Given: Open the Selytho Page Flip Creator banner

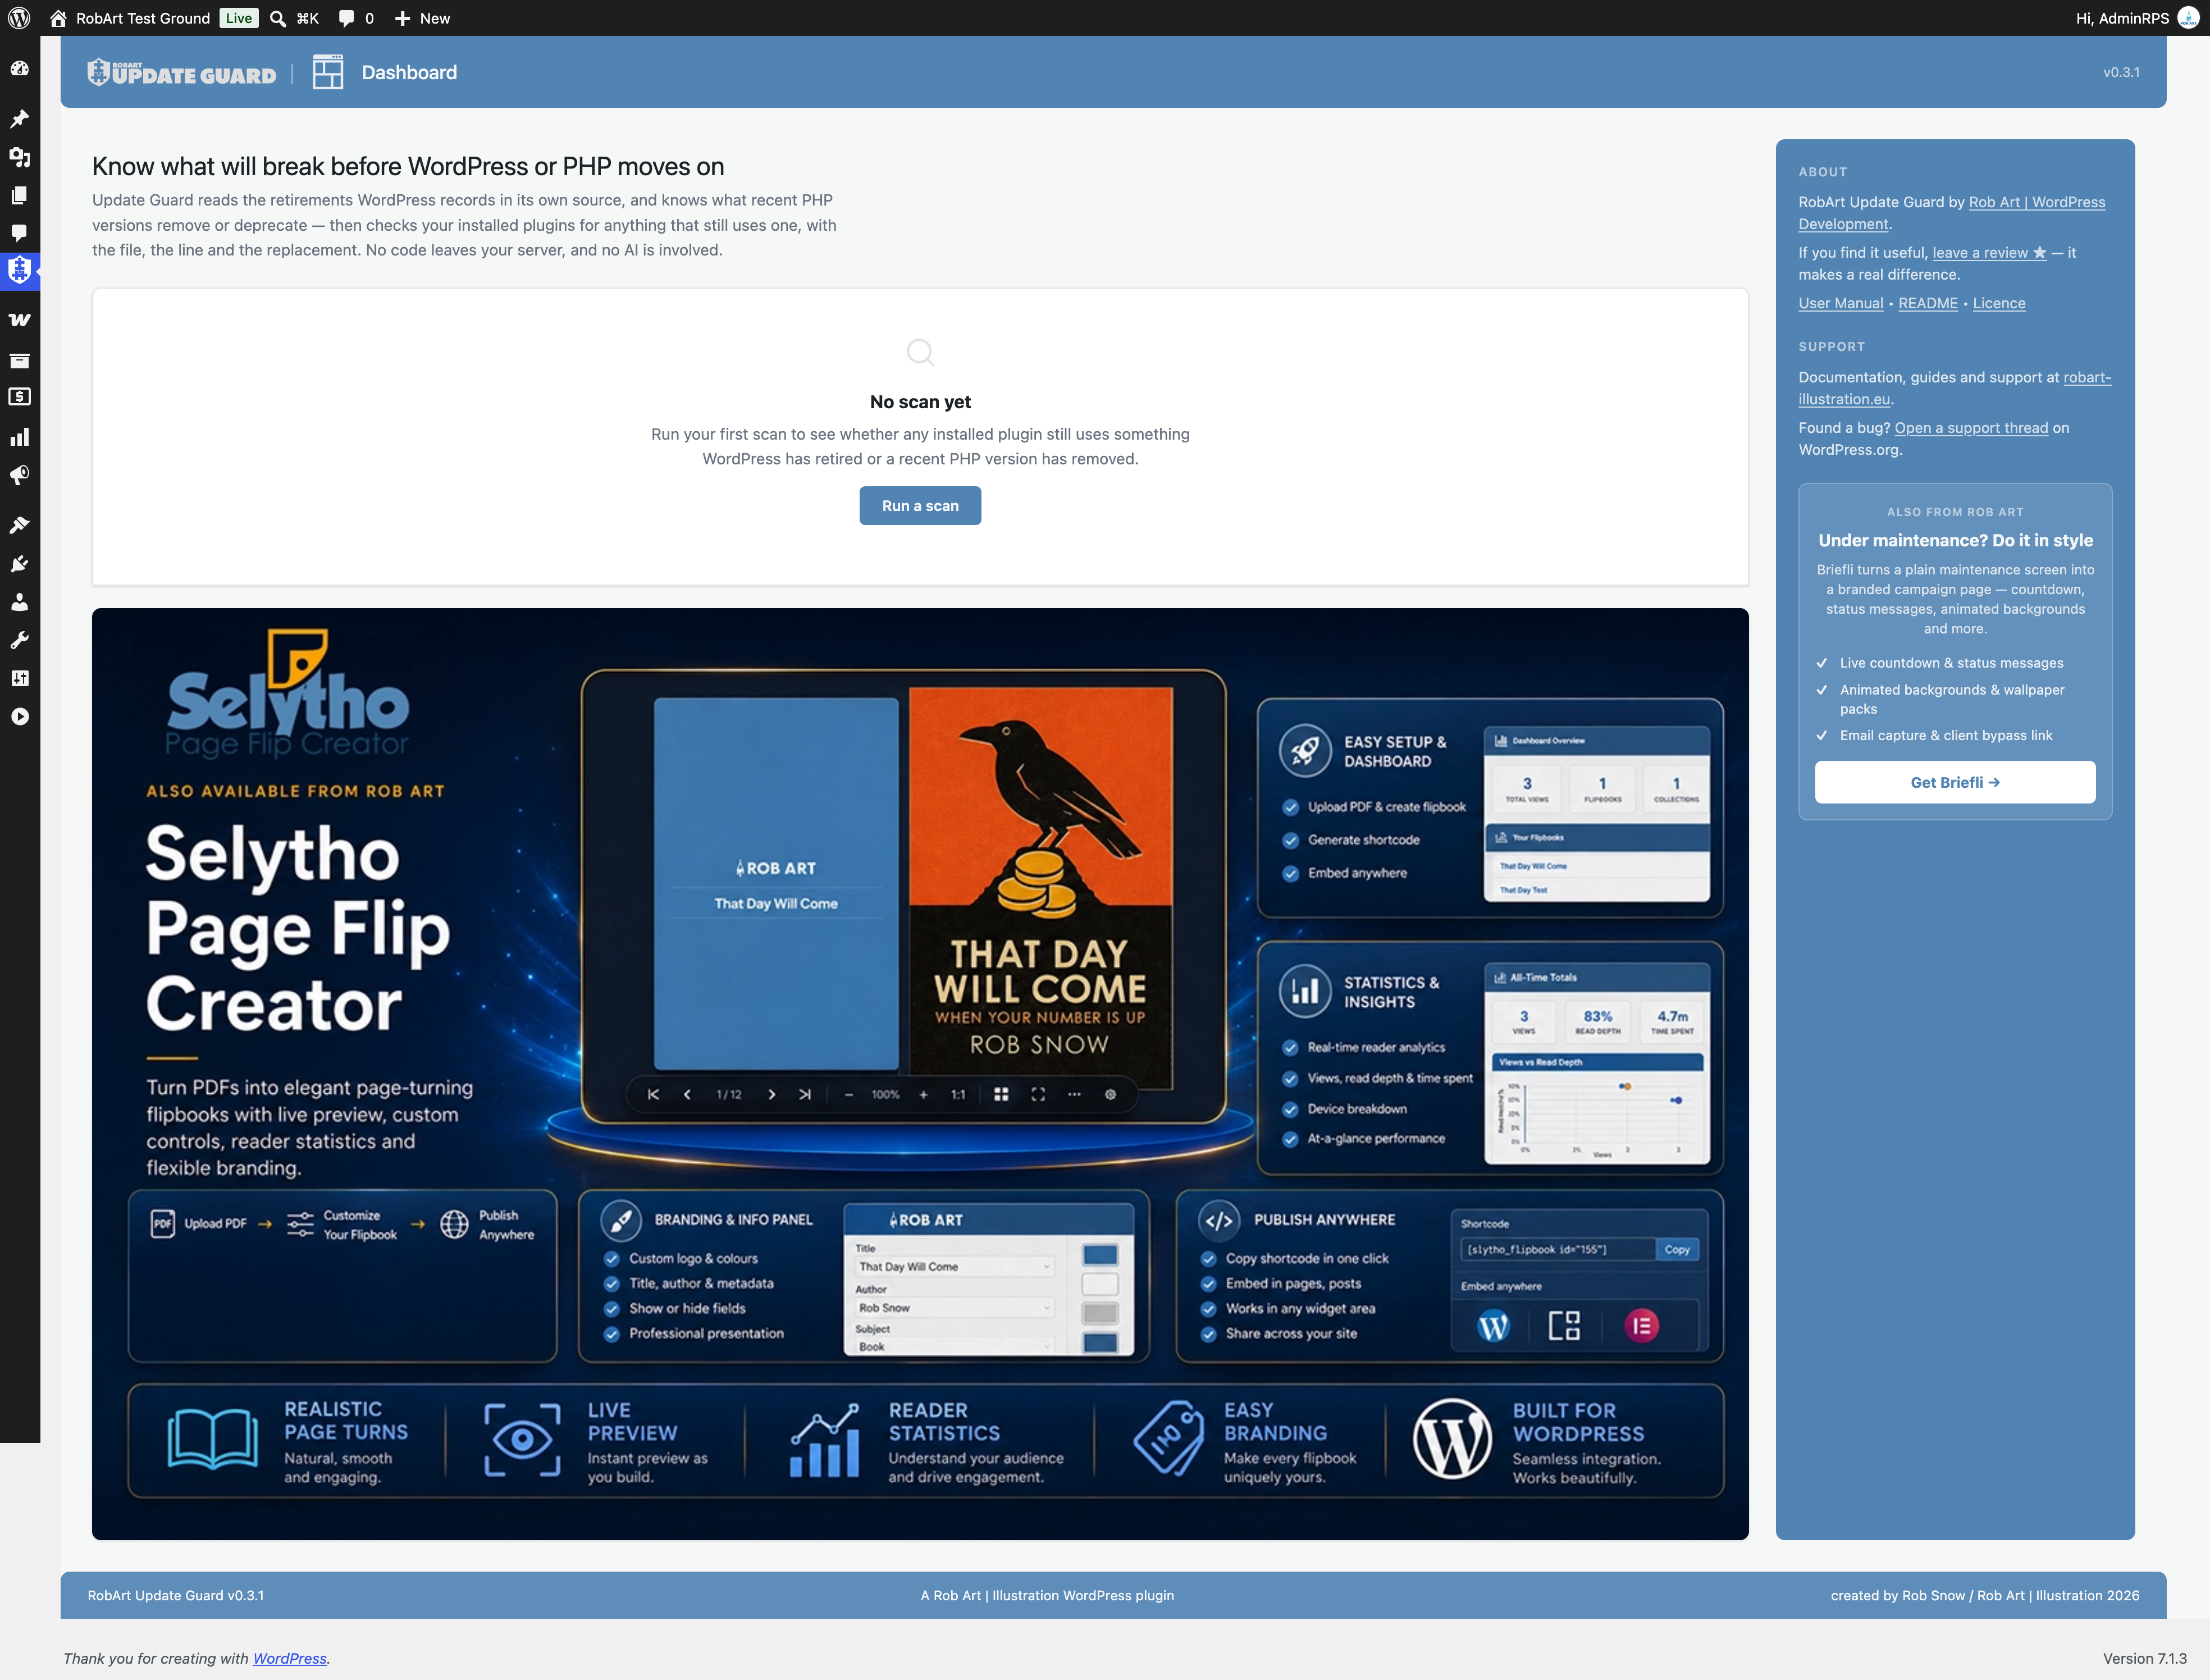Looking at the screenshot, I should tap(920, 1074).
